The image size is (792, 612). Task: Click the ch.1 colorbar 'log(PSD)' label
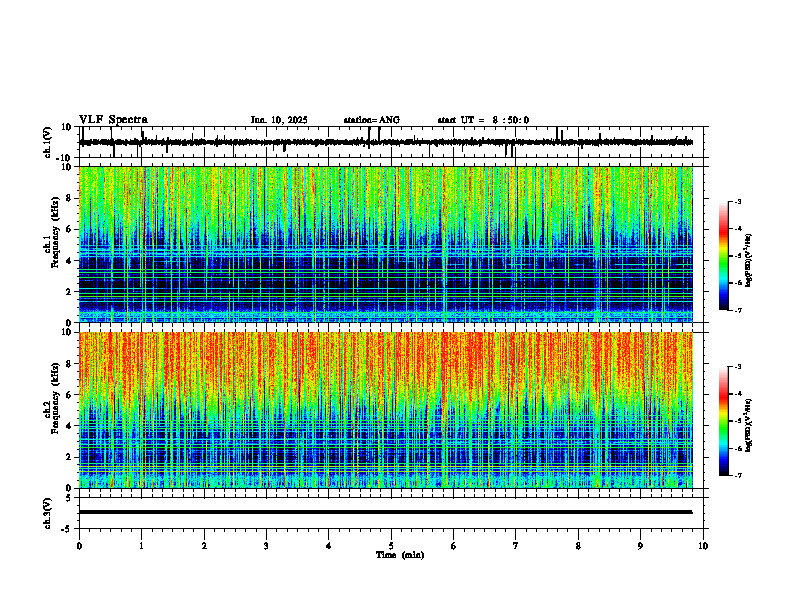[749, 261]
